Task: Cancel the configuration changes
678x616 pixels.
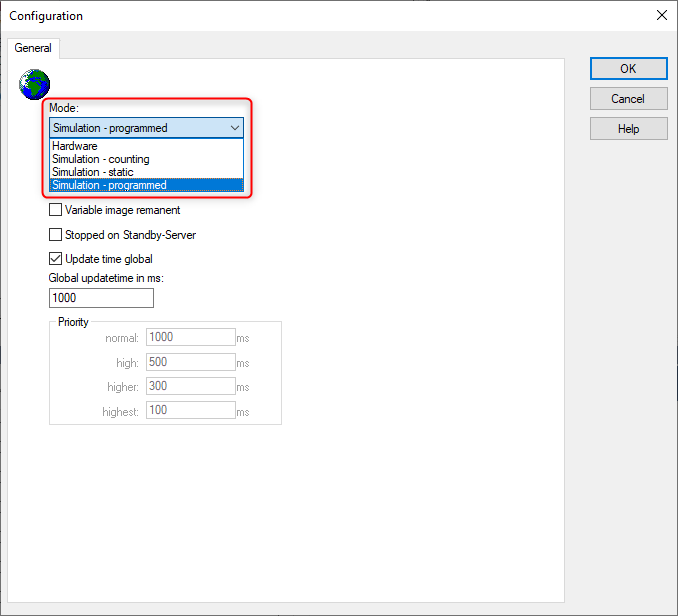Action: 629,99
